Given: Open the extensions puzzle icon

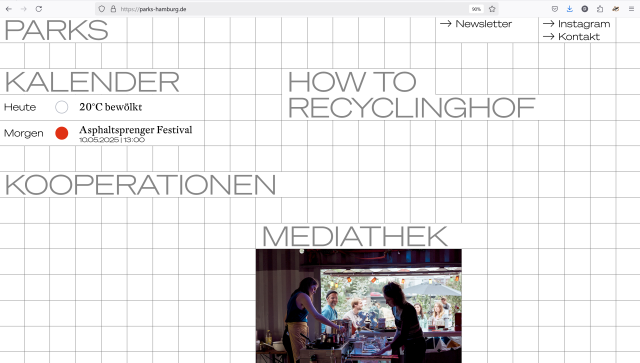Looking at the screenshot, I should 600,9.
